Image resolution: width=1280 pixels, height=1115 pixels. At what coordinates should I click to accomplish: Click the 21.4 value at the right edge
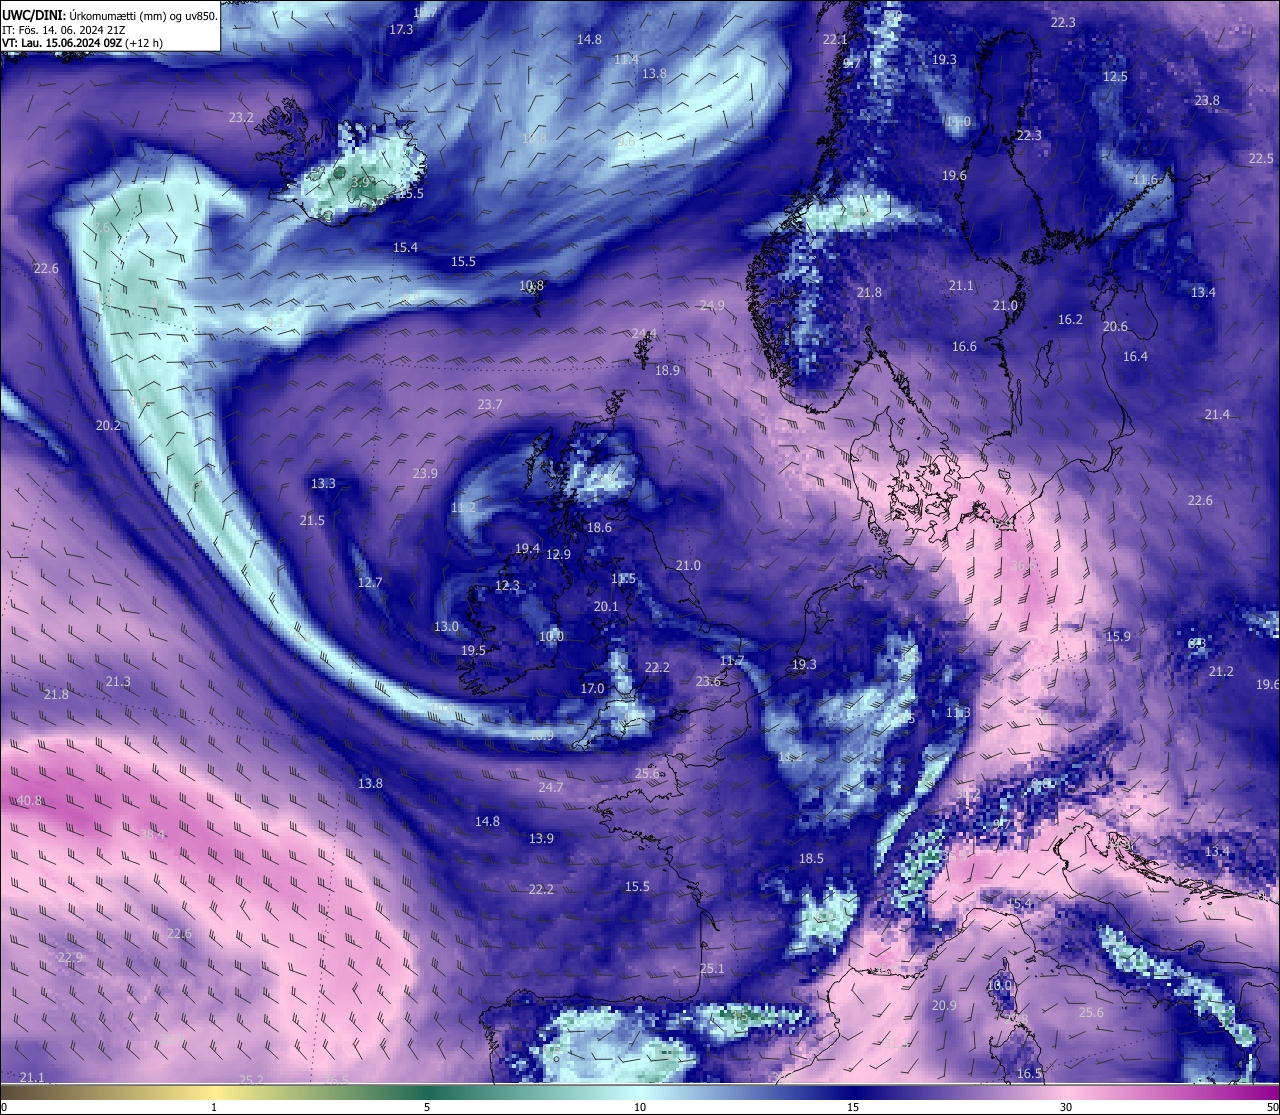point(1217,415)
